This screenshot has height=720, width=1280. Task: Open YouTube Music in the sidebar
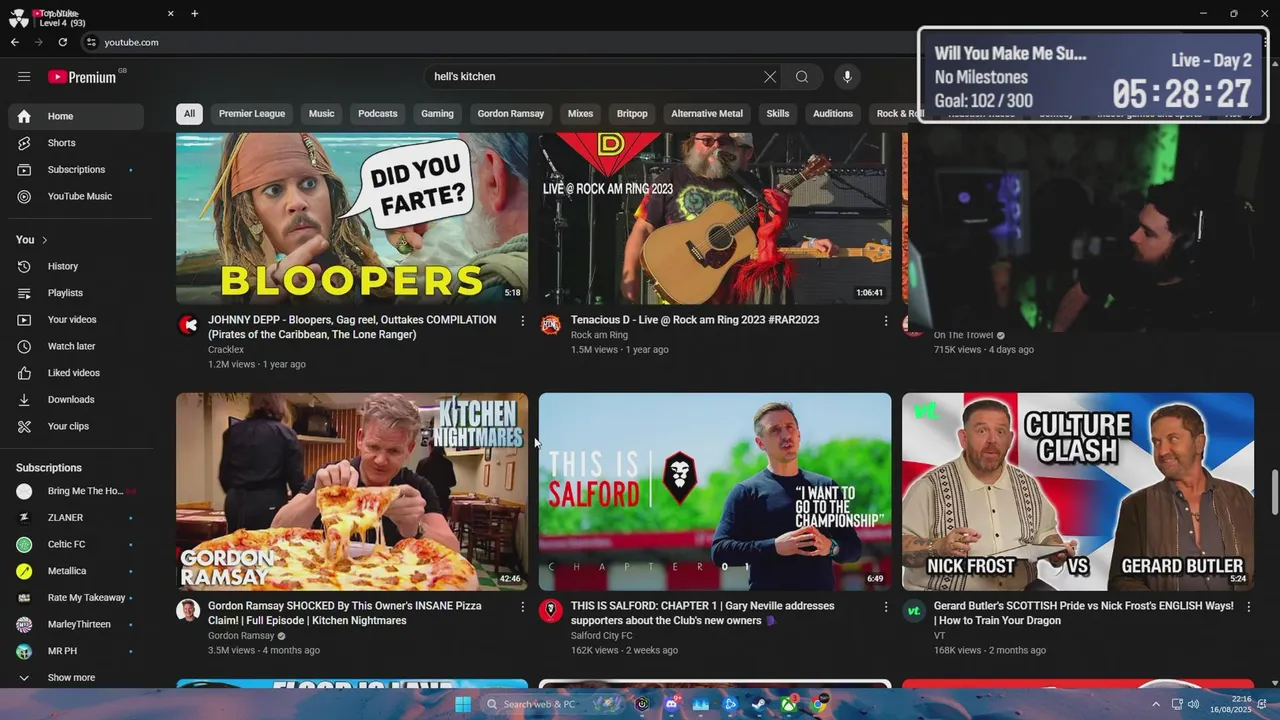tap(76, 196)
